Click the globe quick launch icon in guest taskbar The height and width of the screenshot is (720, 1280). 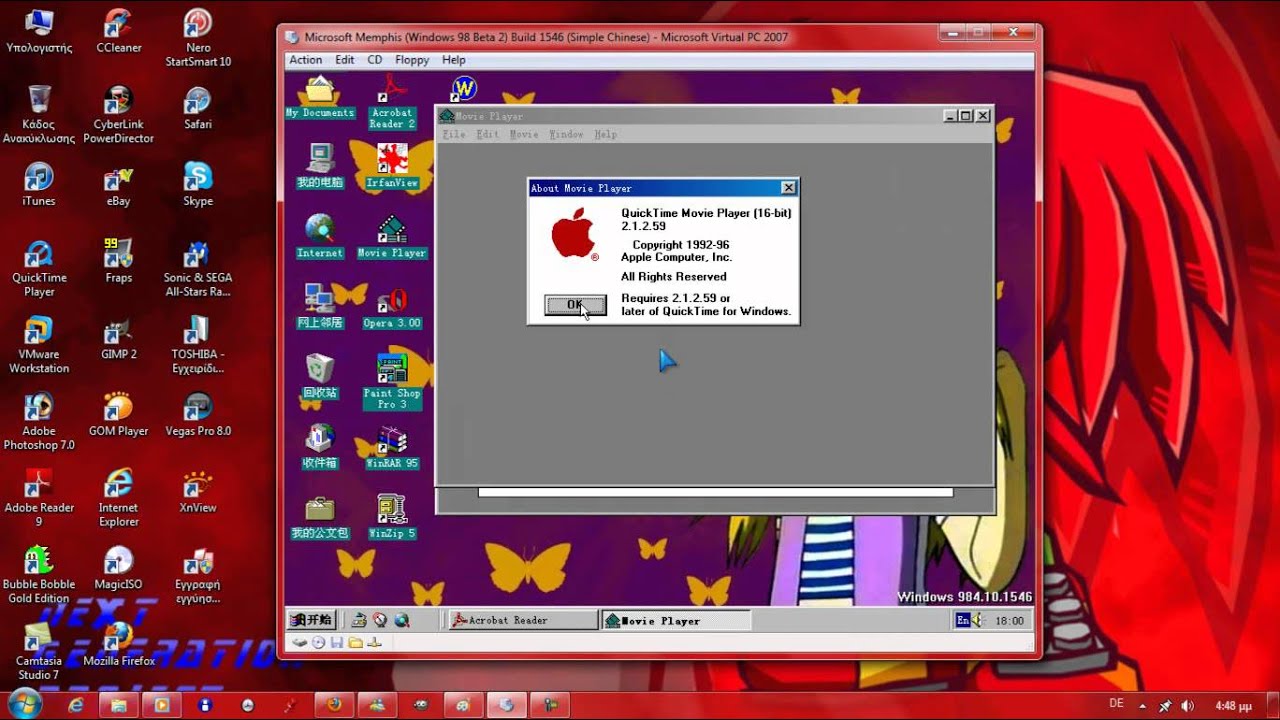(401, 620)
